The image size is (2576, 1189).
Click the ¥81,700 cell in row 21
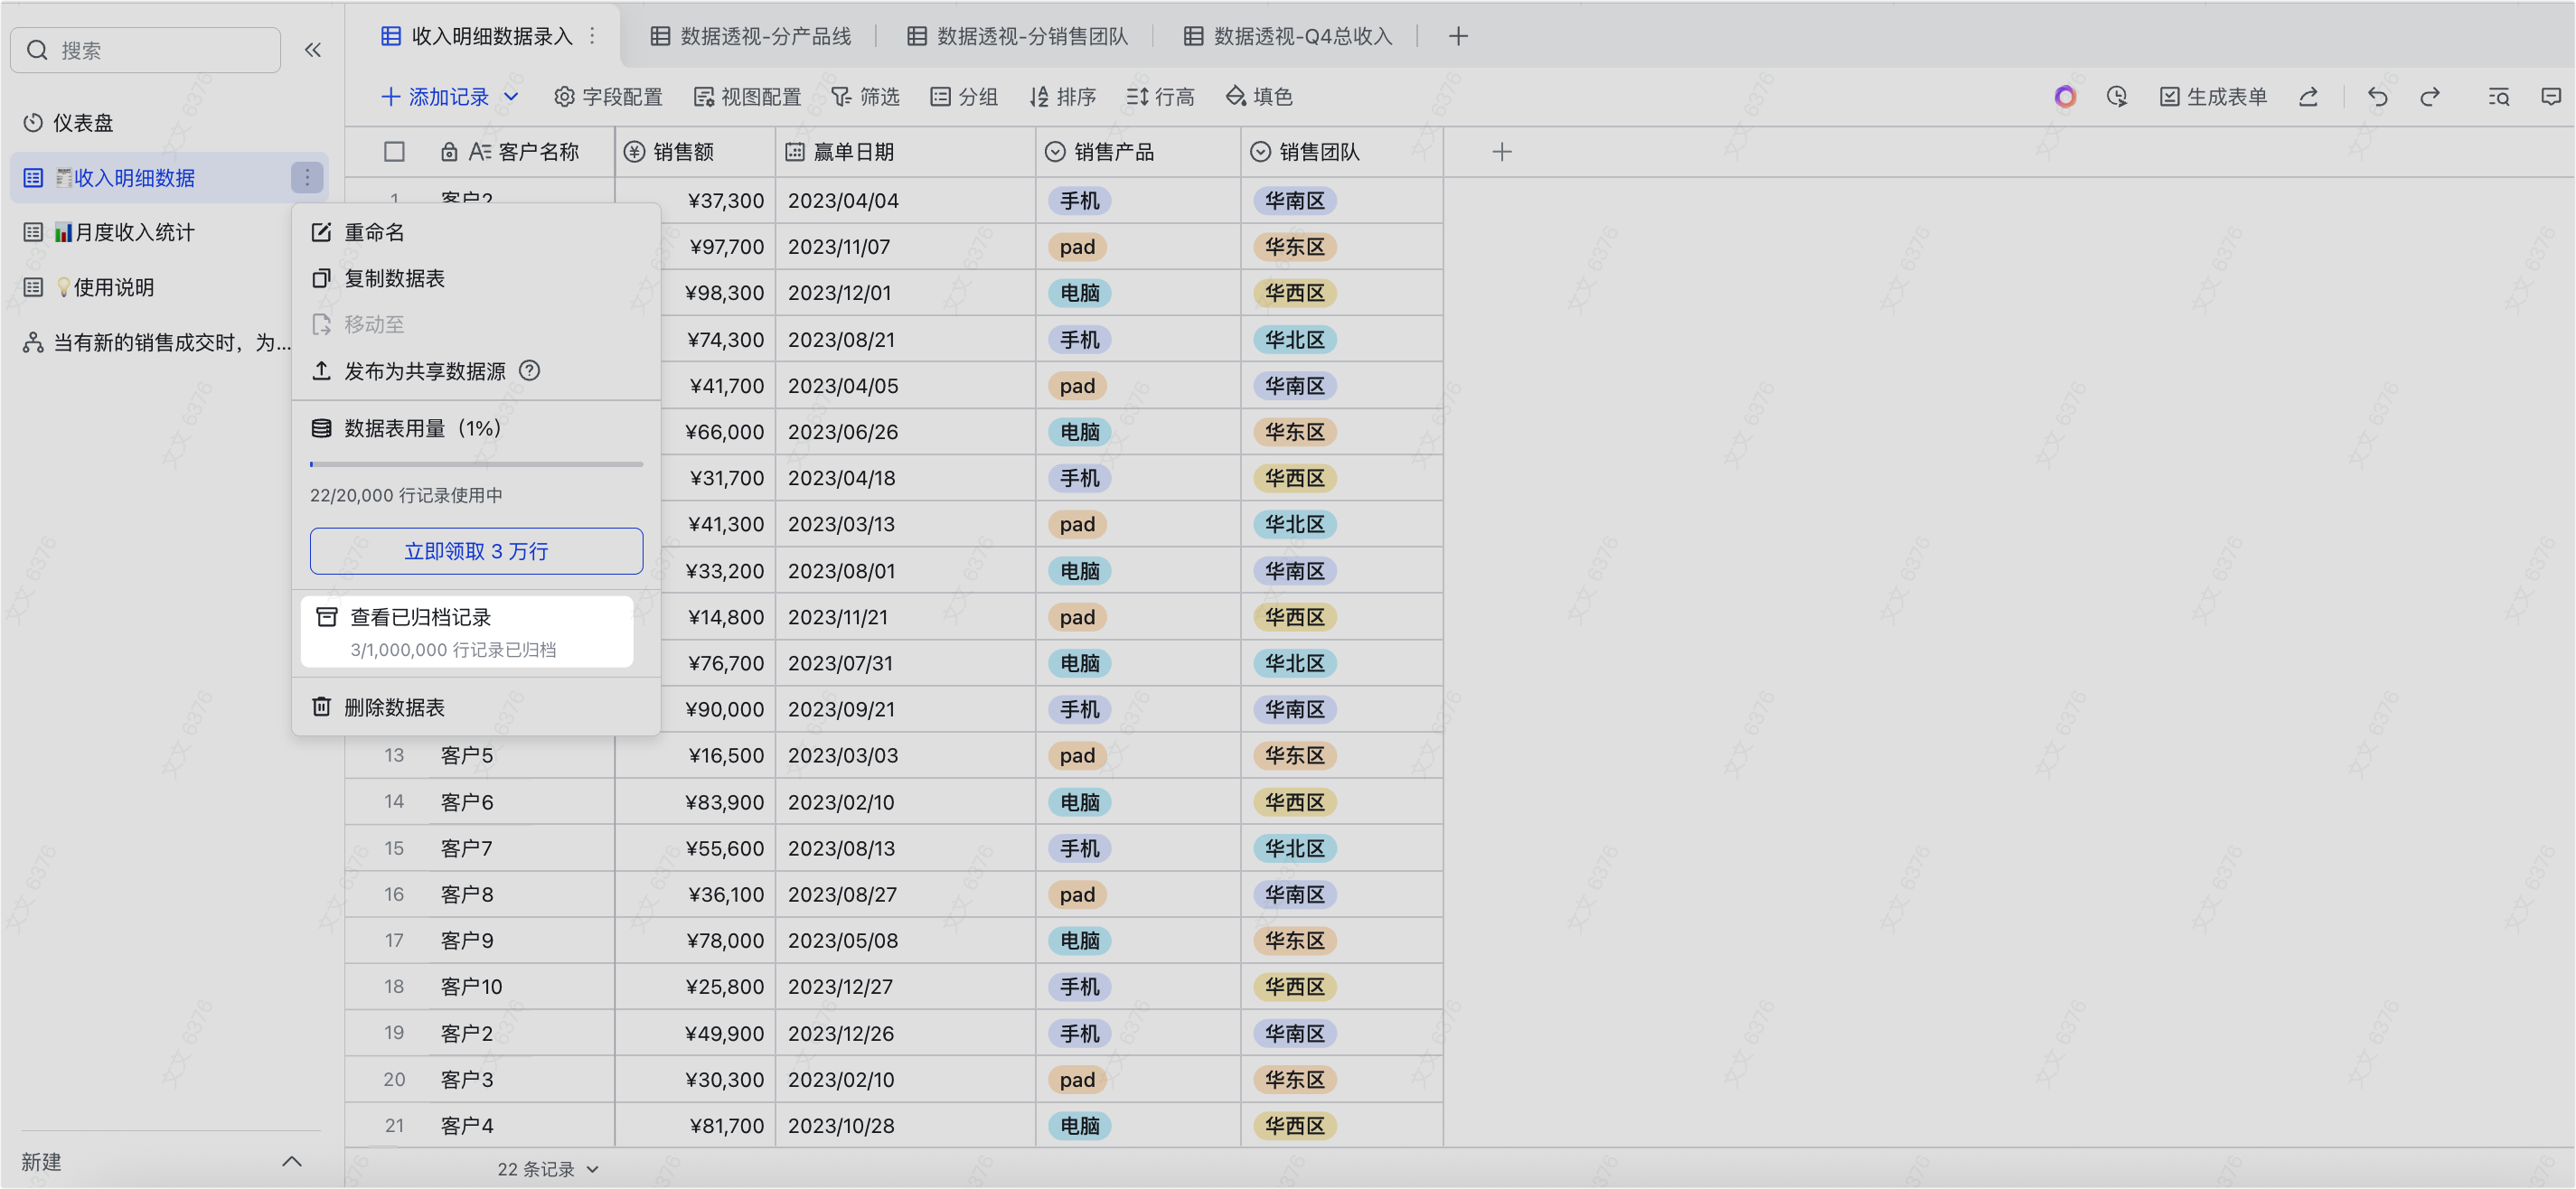[x=695, y=1126]
